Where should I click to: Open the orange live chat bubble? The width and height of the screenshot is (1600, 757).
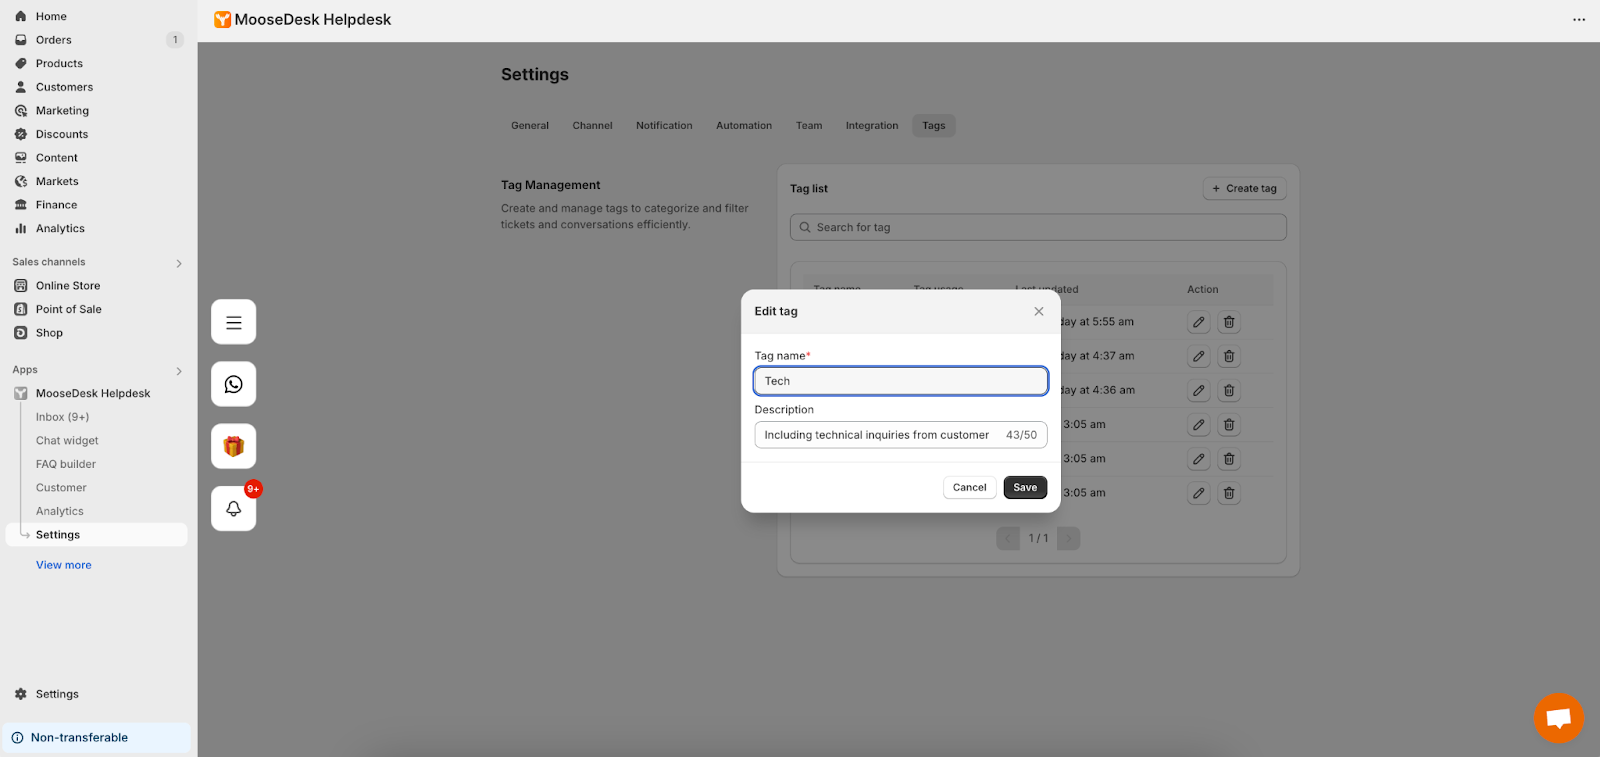(x=1558, y=718)
